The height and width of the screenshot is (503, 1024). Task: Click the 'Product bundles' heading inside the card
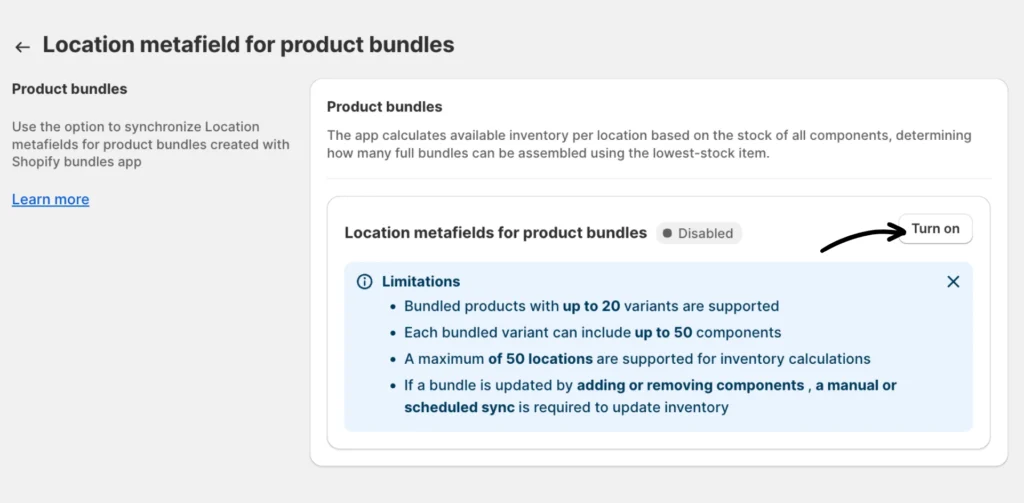click(384, 106)
